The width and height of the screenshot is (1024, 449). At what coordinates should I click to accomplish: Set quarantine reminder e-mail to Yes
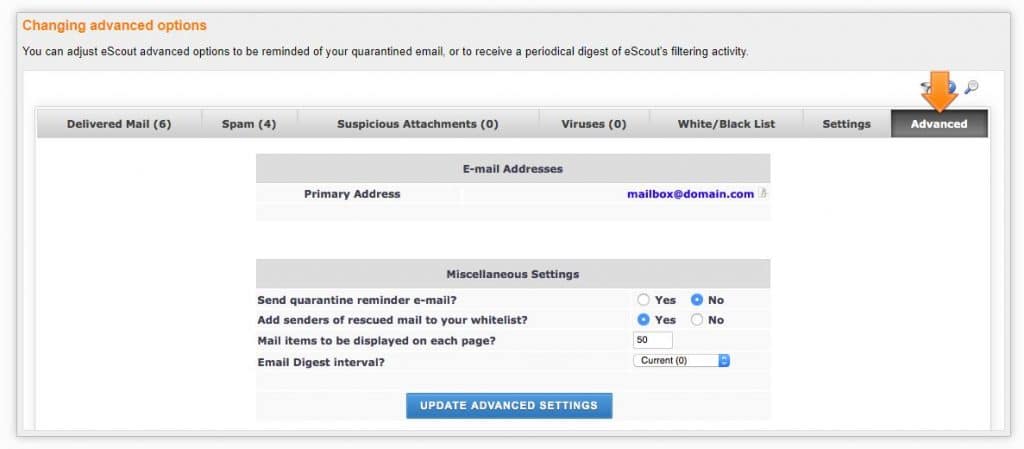[x=644, y=300]
